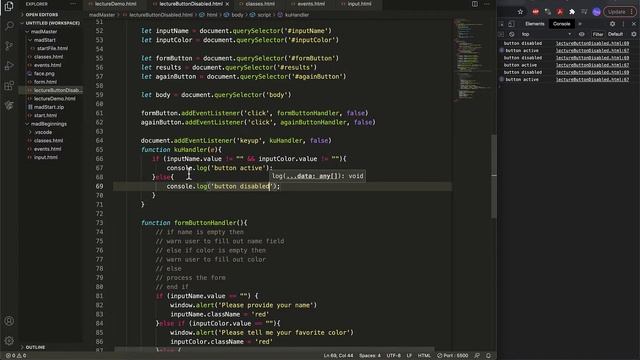Click Spaces: 4 indentation in status bar

tap(370, 356)
